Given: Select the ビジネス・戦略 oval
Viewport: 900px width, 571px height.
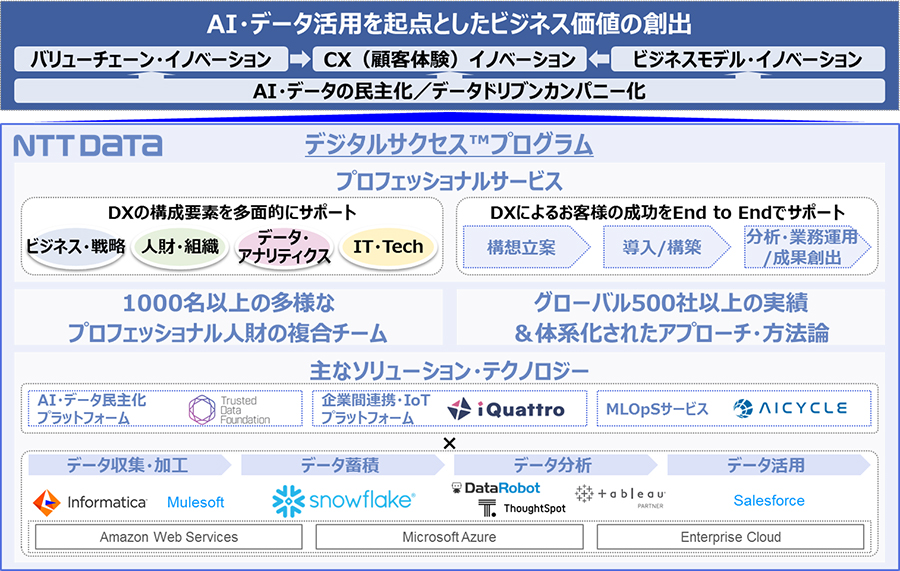Looking at the screenshot, I should click(76, 247).
